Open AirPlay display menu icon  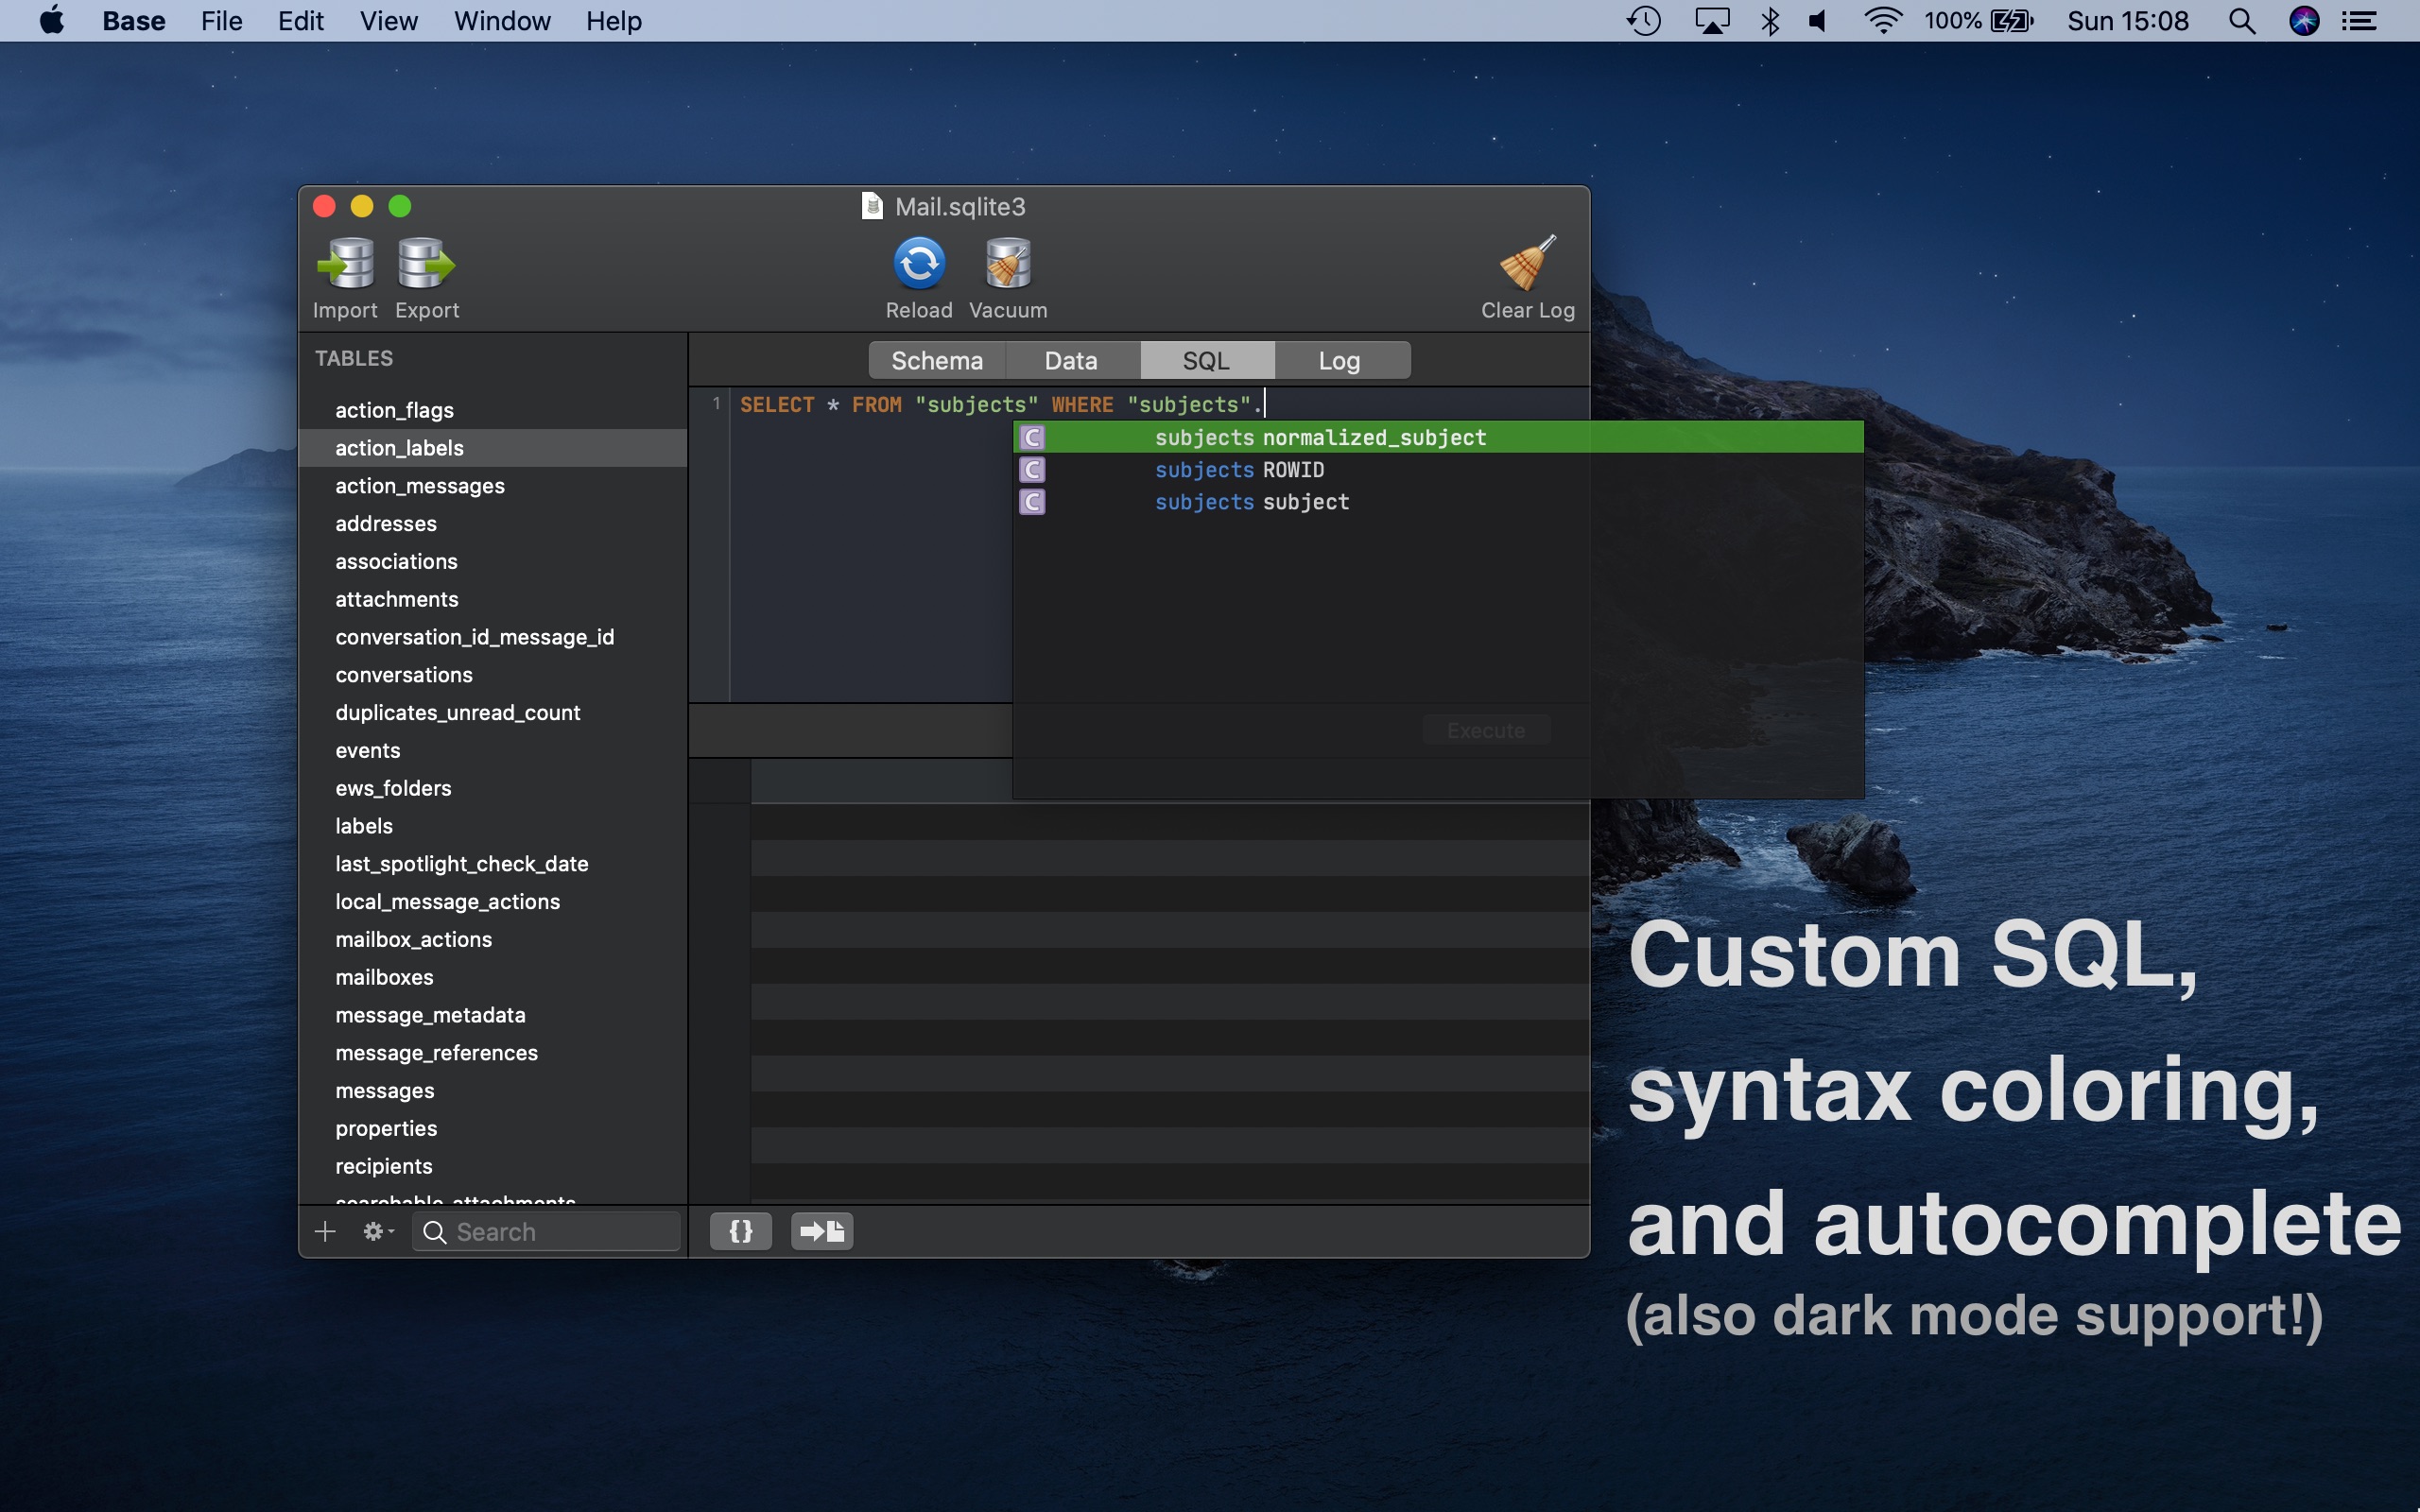click(1712, 20)
